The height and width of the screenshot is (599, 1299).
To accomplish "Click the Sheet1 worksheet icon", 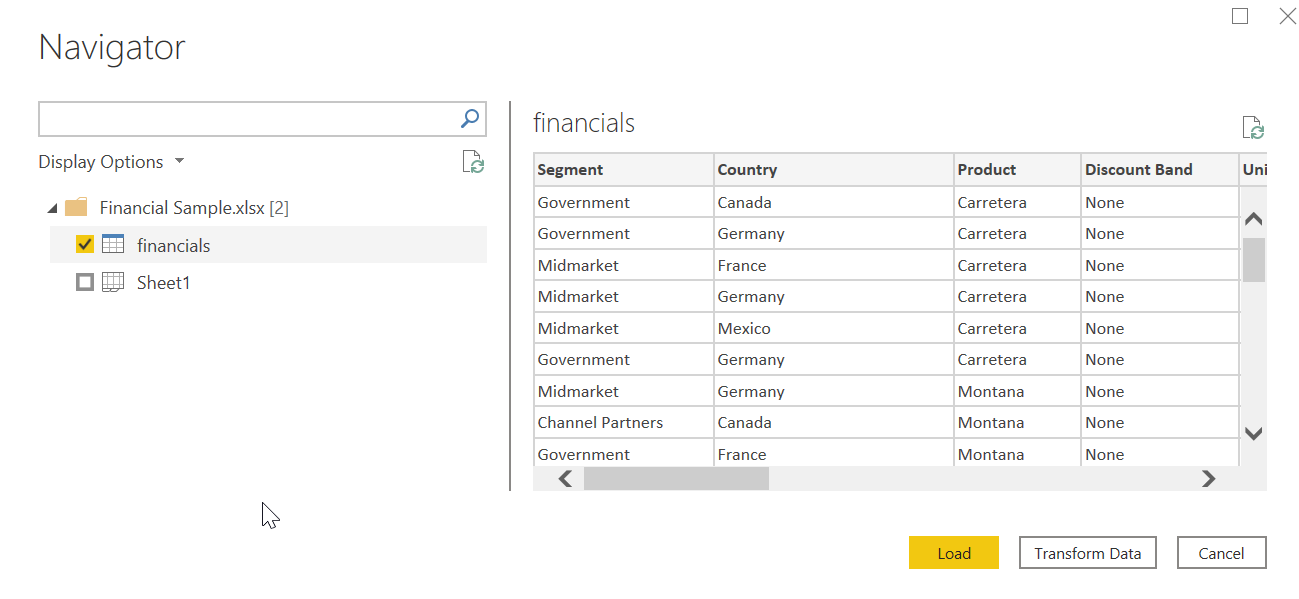I will point(113,283).
